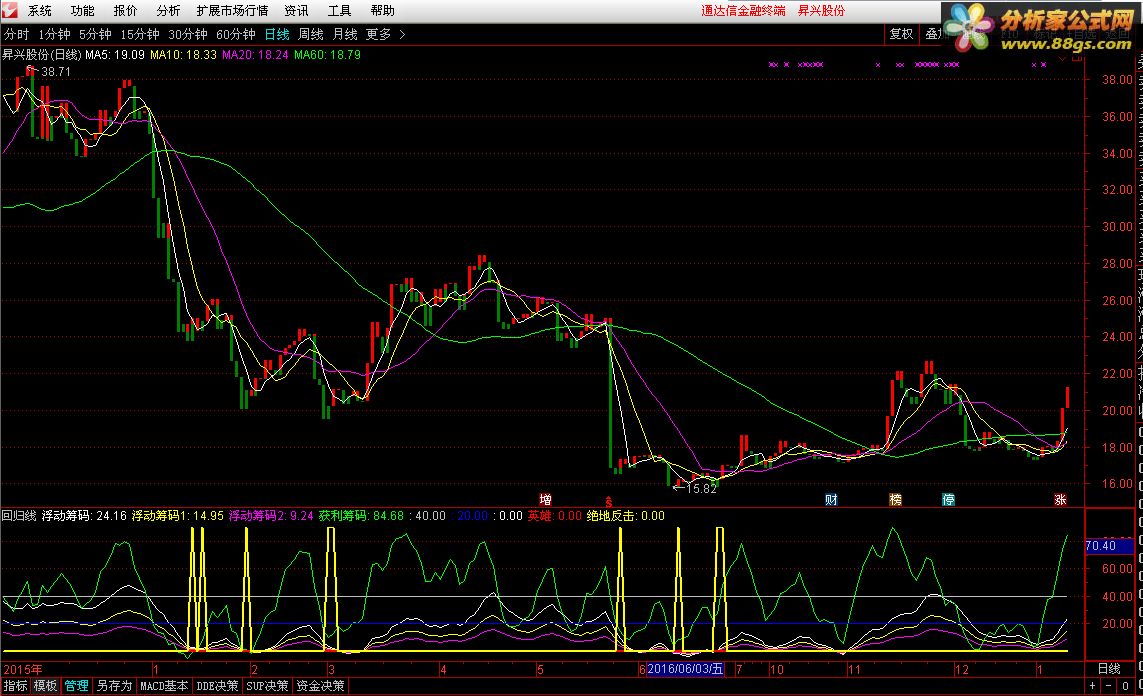Switch to 月线 monthly period

345,34
